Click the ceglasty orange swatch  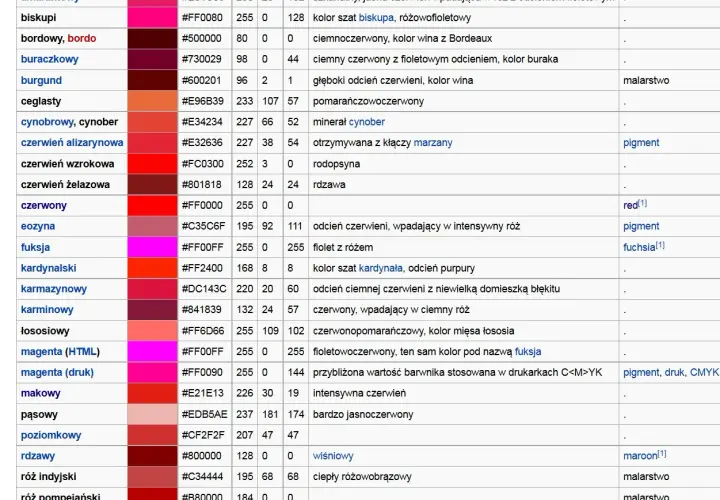pos(152,101)
